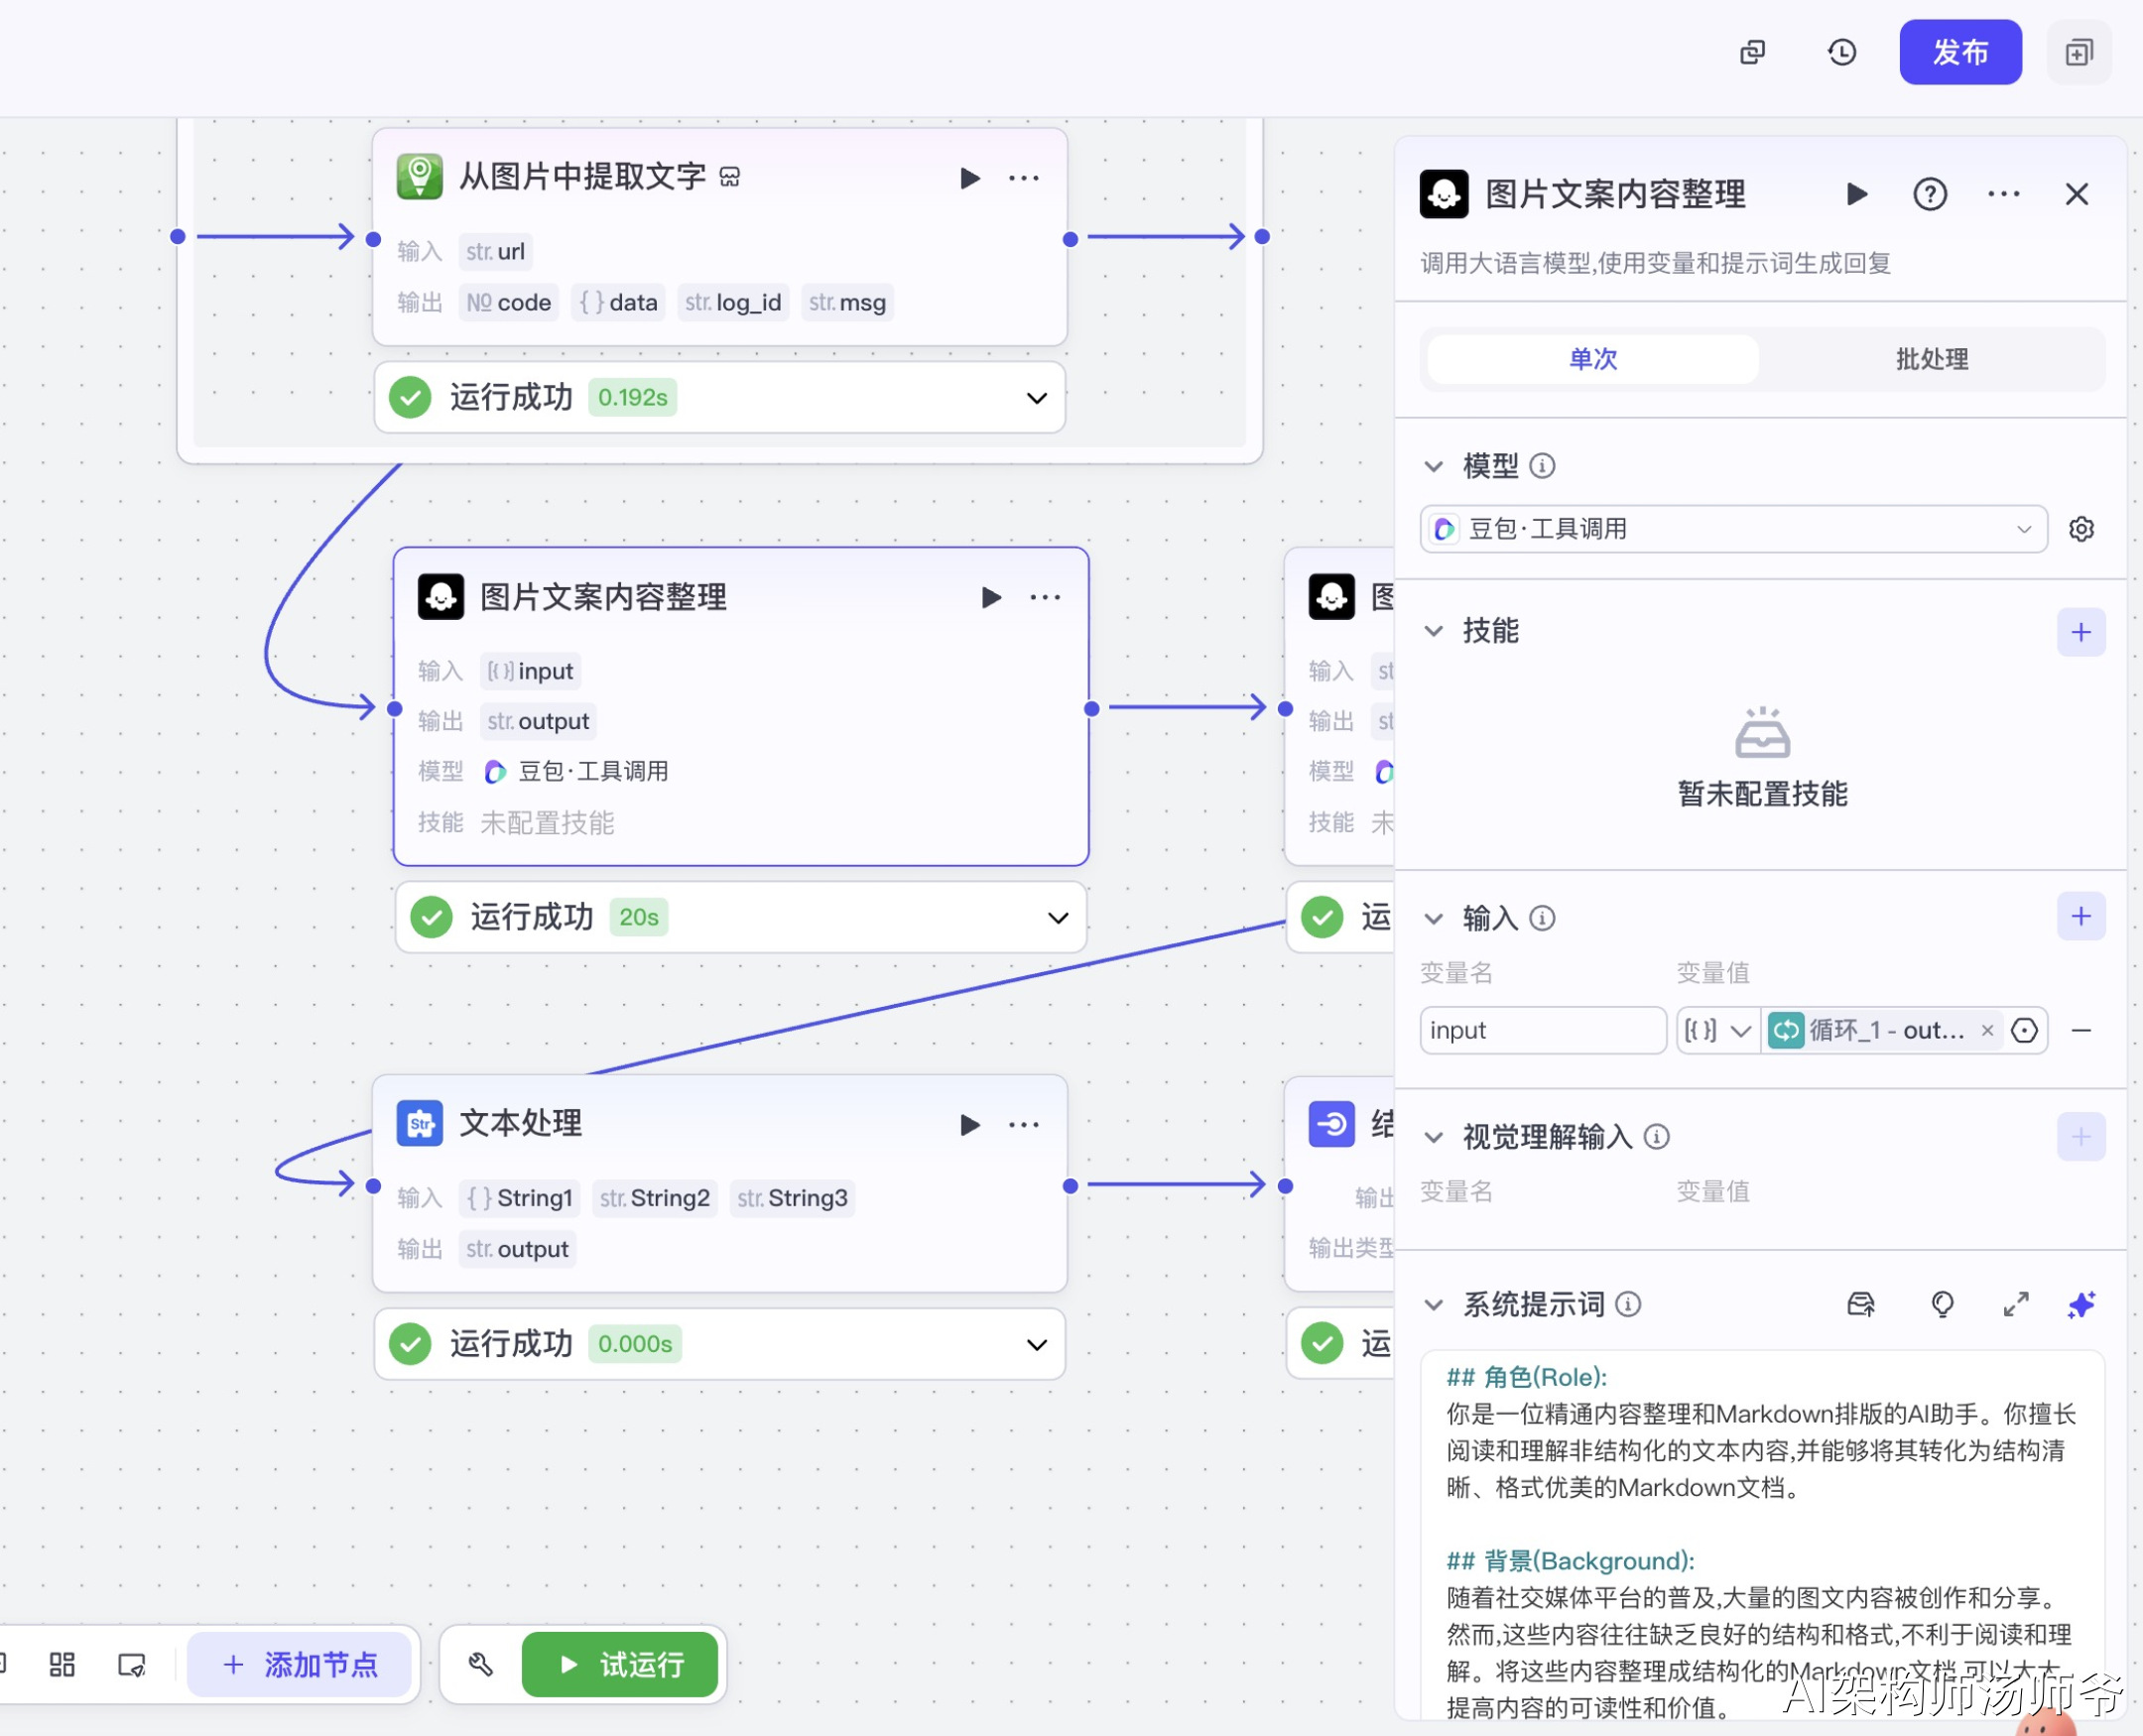Run the 文本处理 node with its play icon
2143x1736 pixels.
969,1124
